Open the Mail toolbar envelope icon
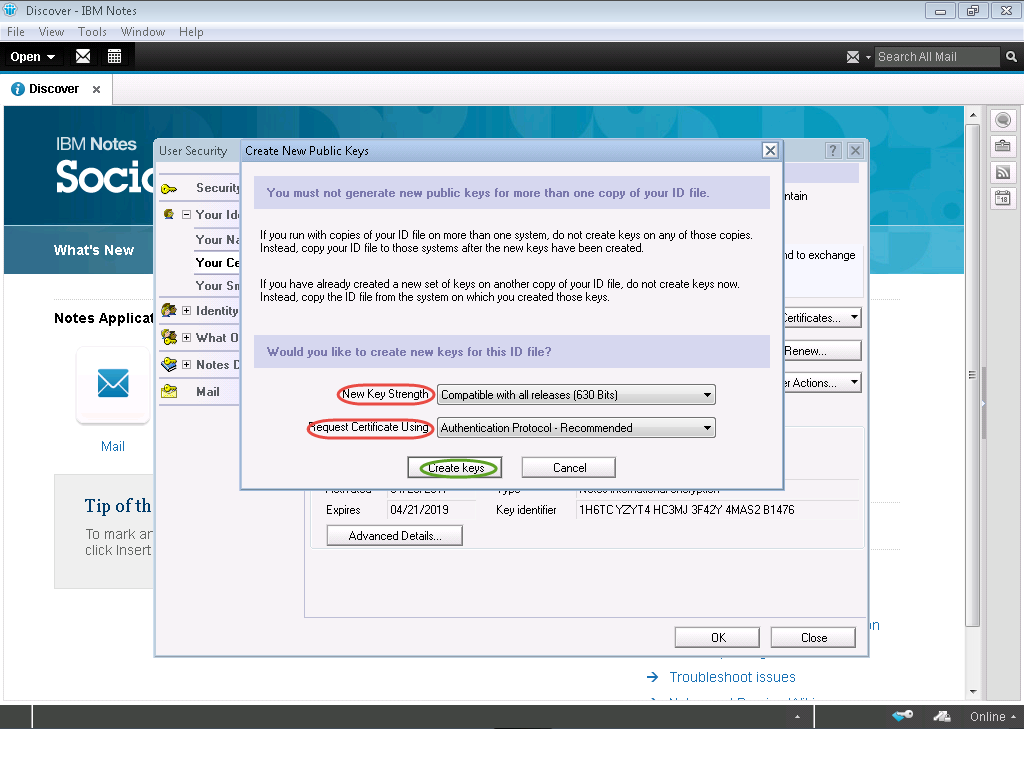This screenshot has width=1024, height=767. point(83,57)
